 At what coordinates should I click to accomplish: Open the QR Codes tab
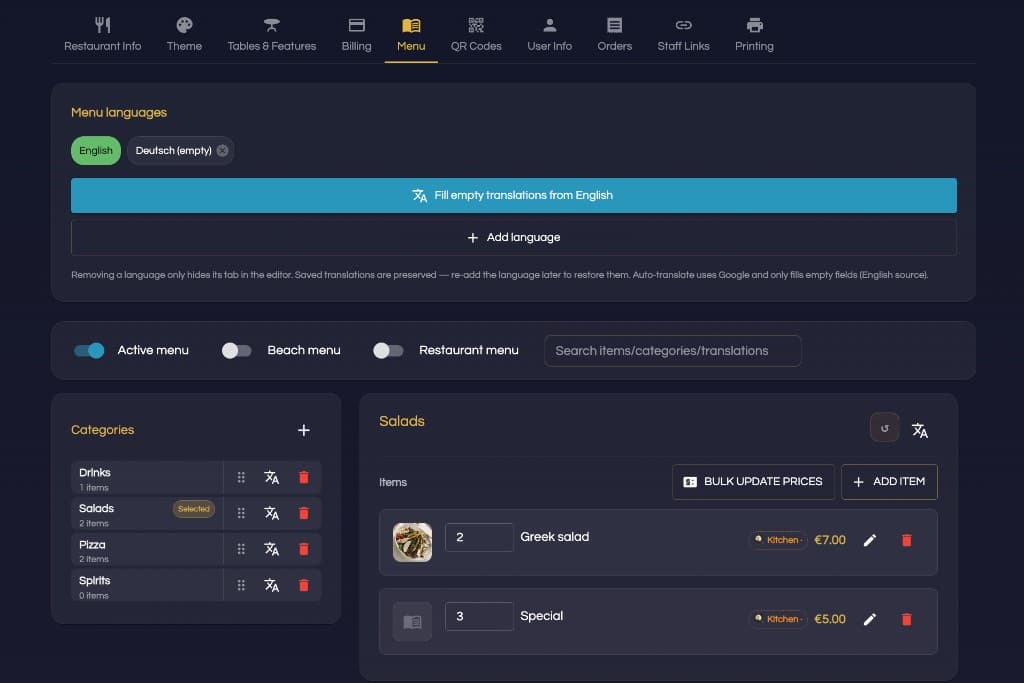pos(476,35)
